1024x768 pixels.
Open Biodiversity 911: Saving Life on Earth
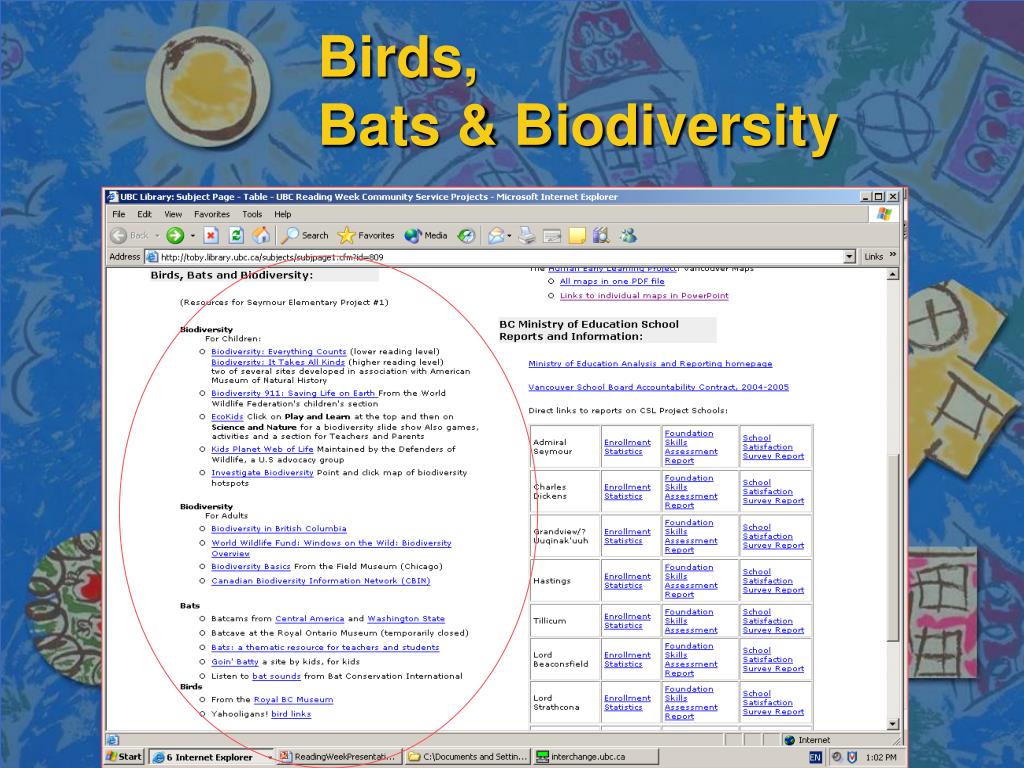coord(294,393)
